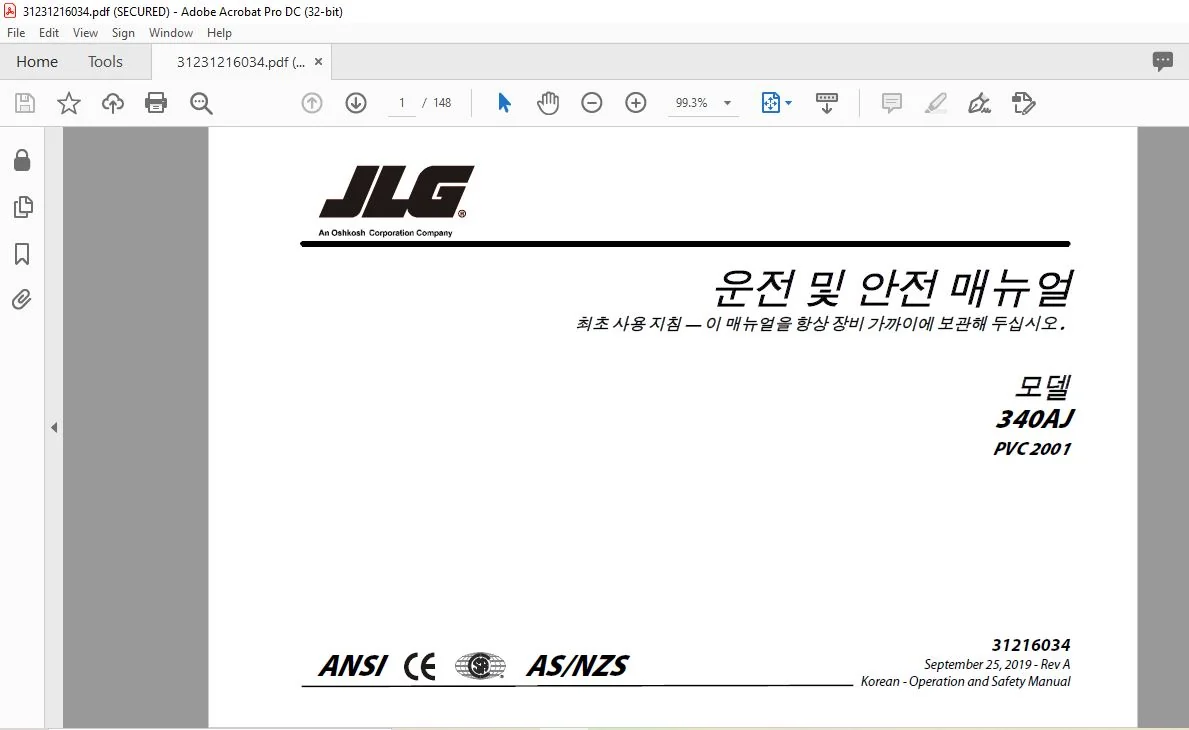Click the Fit page view icon

(770, 103)
